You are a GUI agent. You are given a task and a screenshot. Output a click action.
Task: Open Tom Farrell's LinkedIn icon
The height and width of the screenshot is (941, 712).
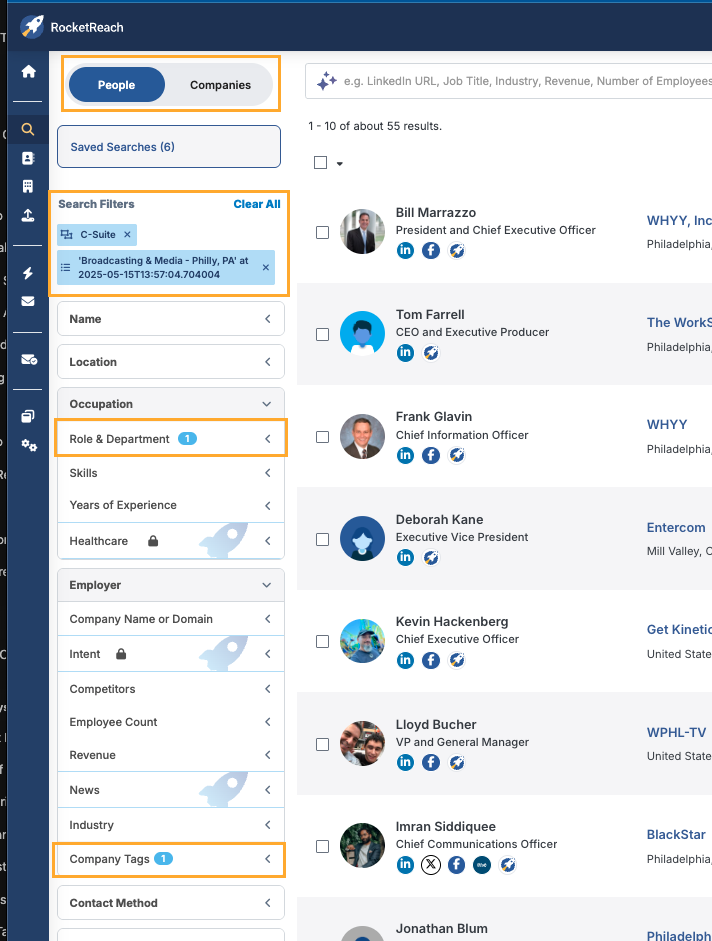coord(405,352)
